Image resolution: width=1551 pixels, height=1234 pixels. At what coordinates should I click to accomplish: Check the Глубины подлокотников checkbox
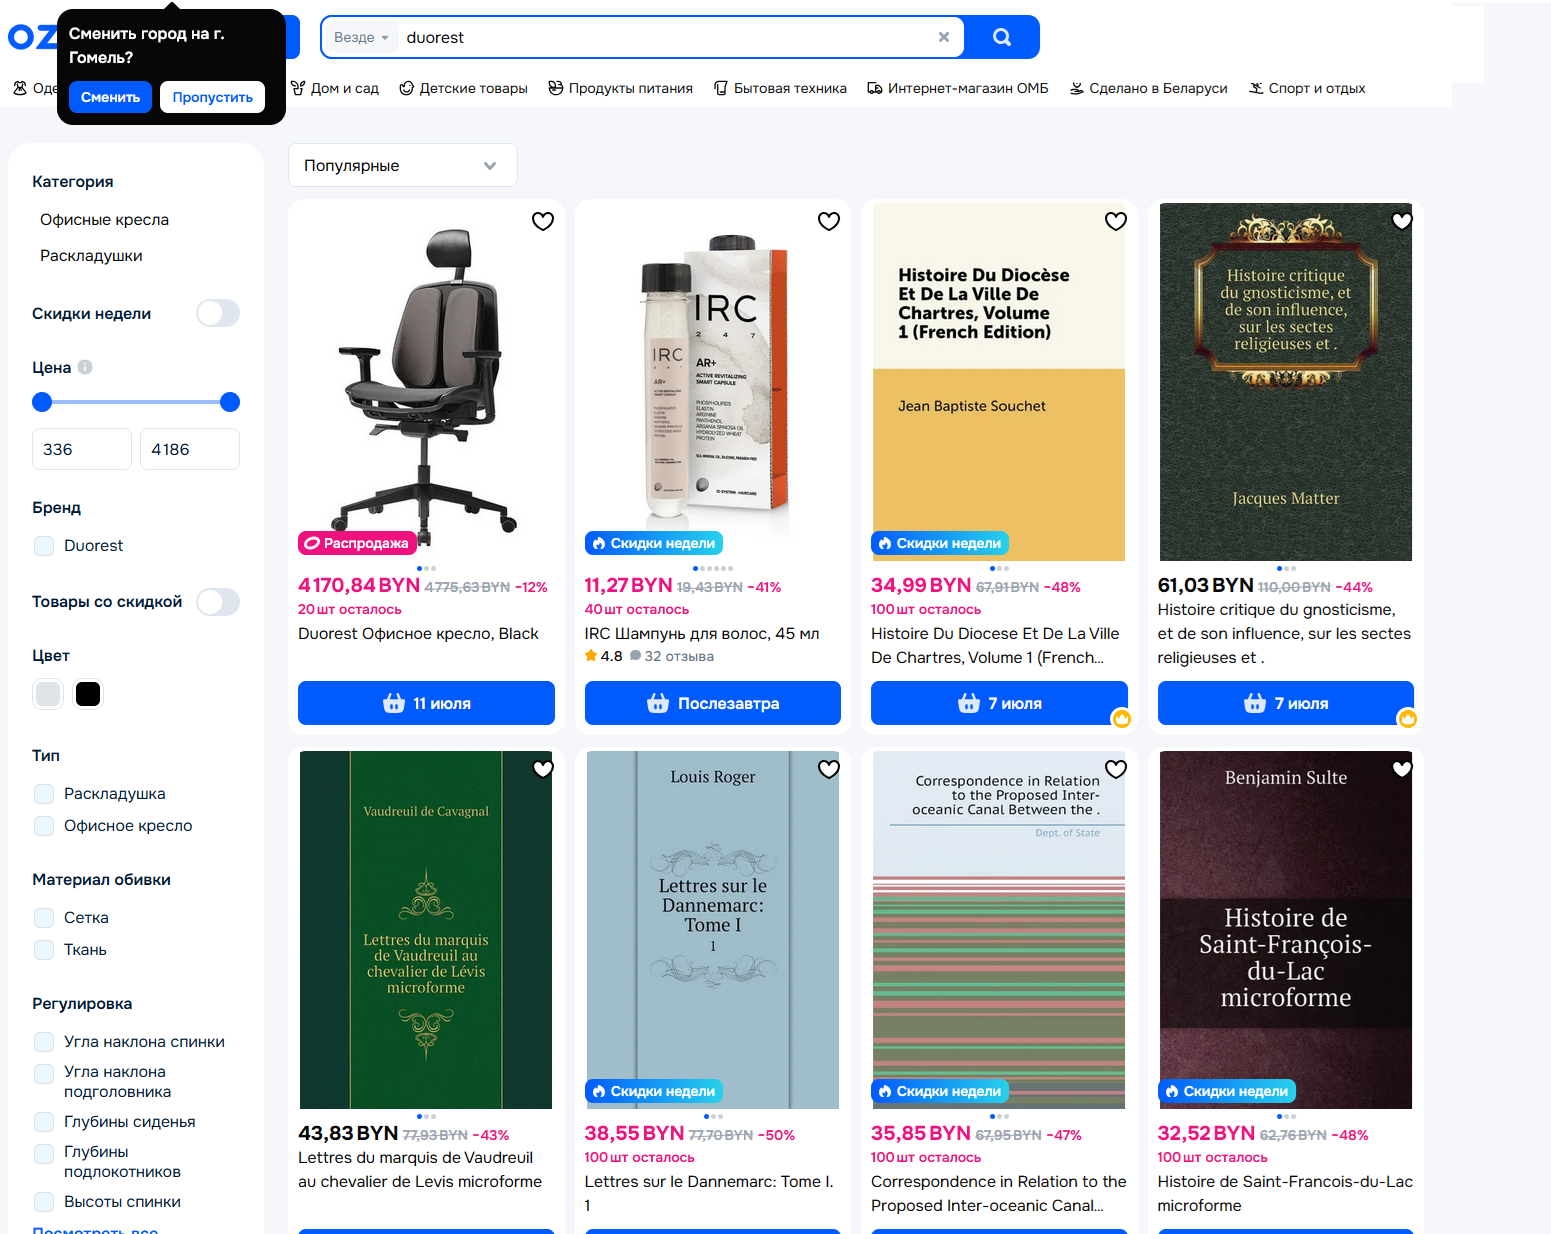[x=44, y=1154]
